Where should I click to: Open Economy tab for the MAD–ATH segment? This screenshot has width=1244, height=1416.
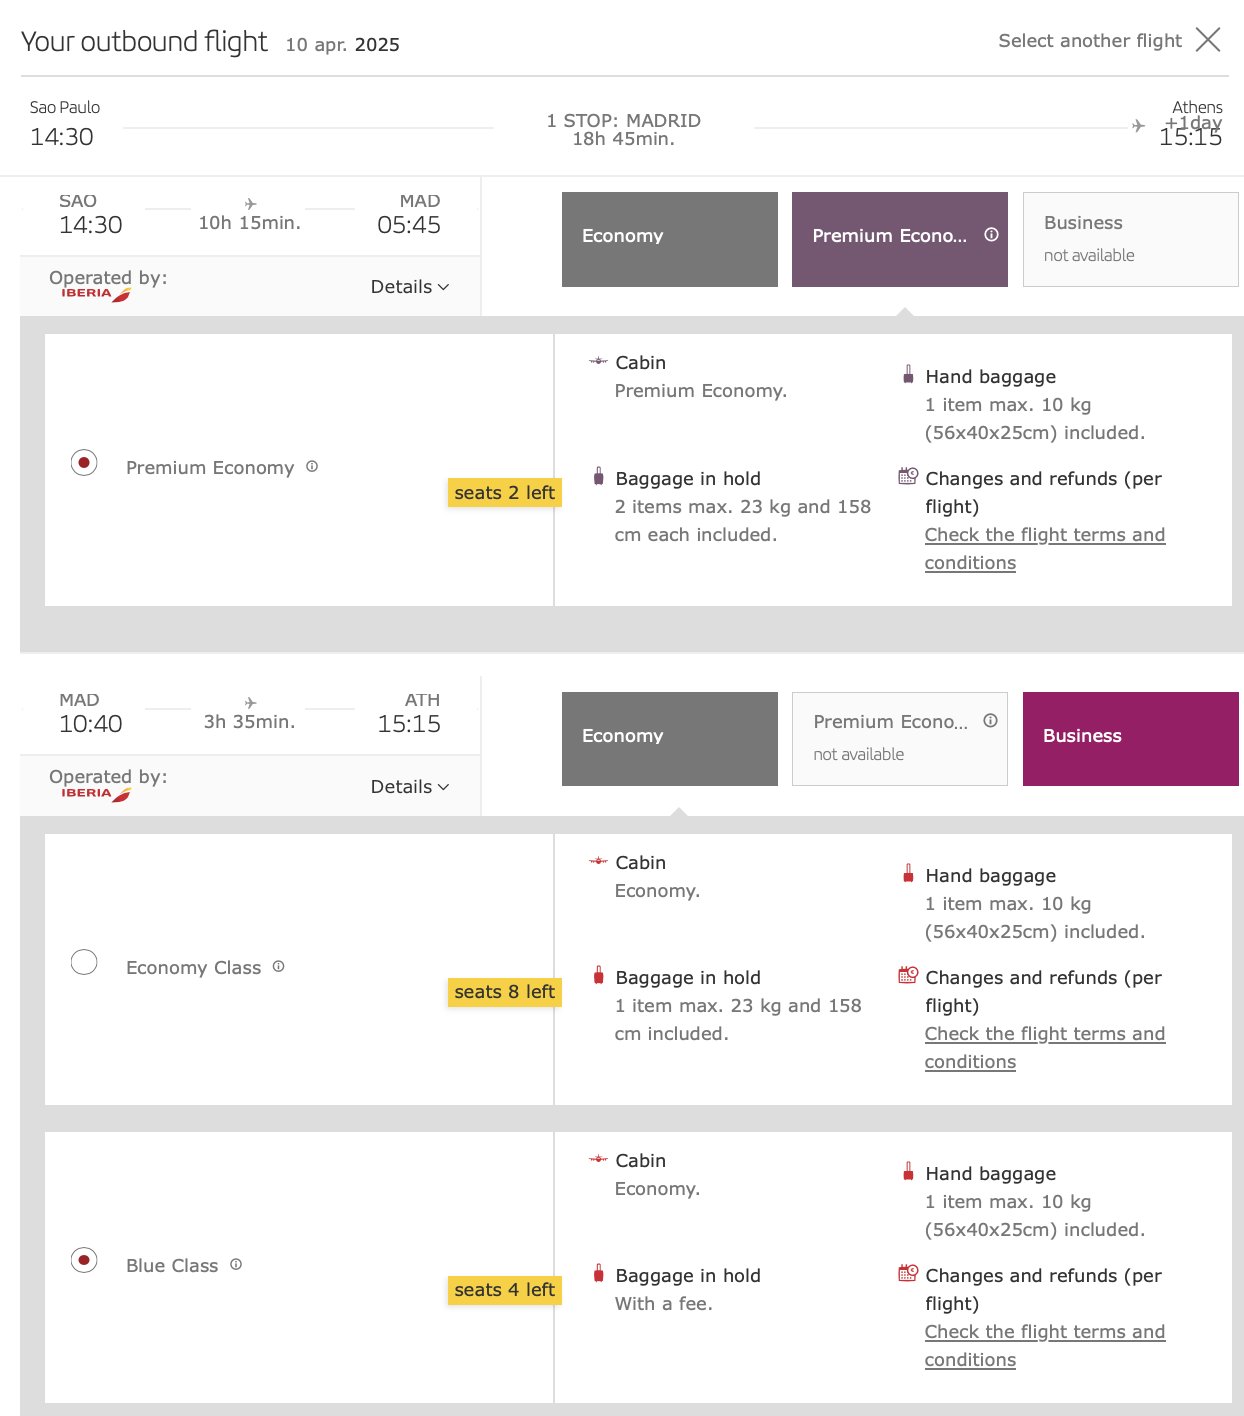coord(670,739)
